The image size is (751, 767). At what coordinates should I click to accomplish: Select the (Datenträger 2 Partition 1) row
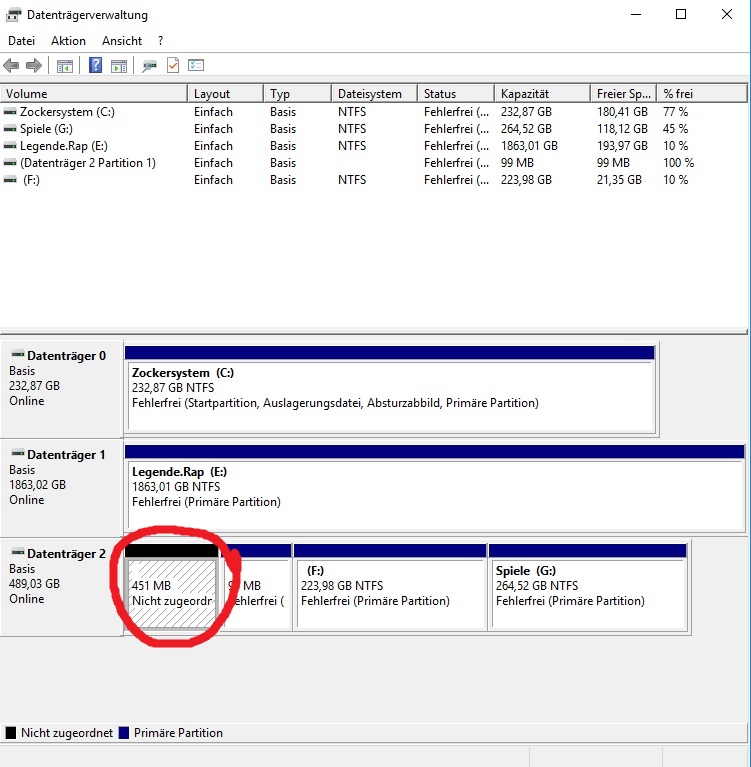pyautogui.click(x=374, y=163)
